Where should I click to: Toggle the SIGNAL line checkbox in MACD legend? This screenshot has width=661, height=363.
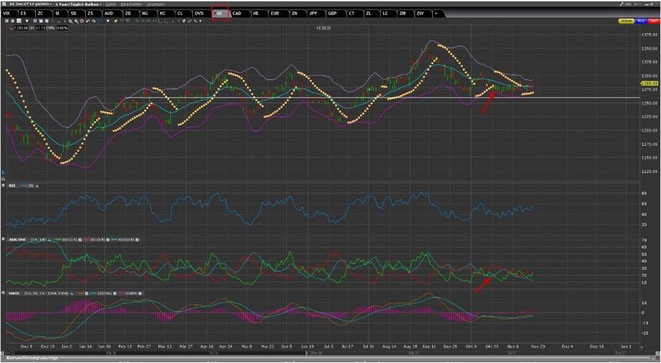click(x=115, y=293)
